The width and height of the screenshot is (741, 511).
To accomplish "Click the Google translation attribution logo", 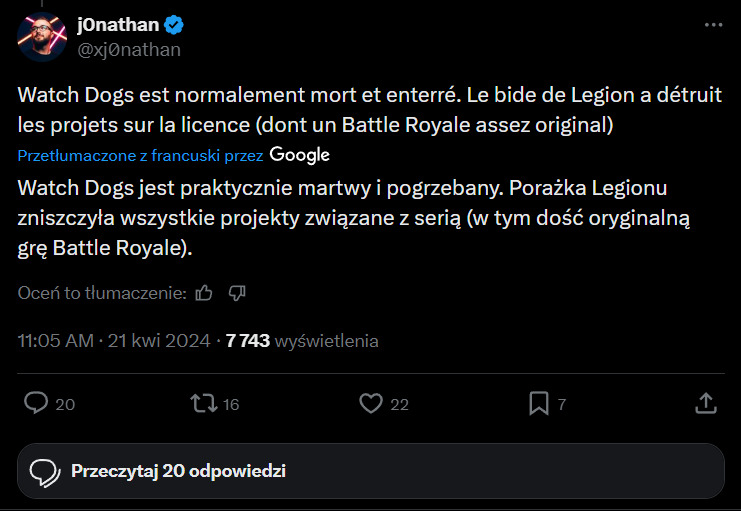I will point(299,155).
